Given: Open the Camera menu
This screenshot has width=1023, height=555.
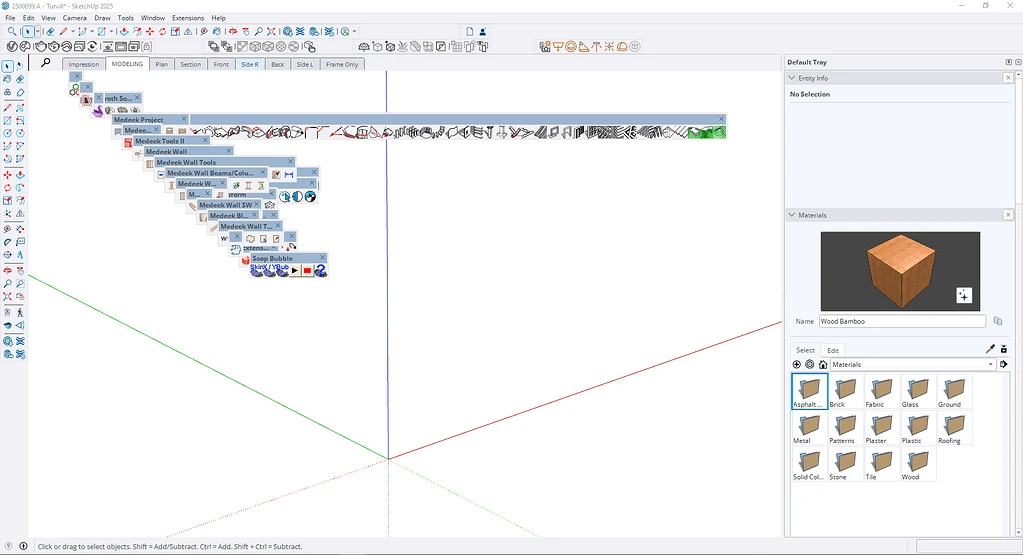Looking at the screenshot, I should tap(74, 18).
